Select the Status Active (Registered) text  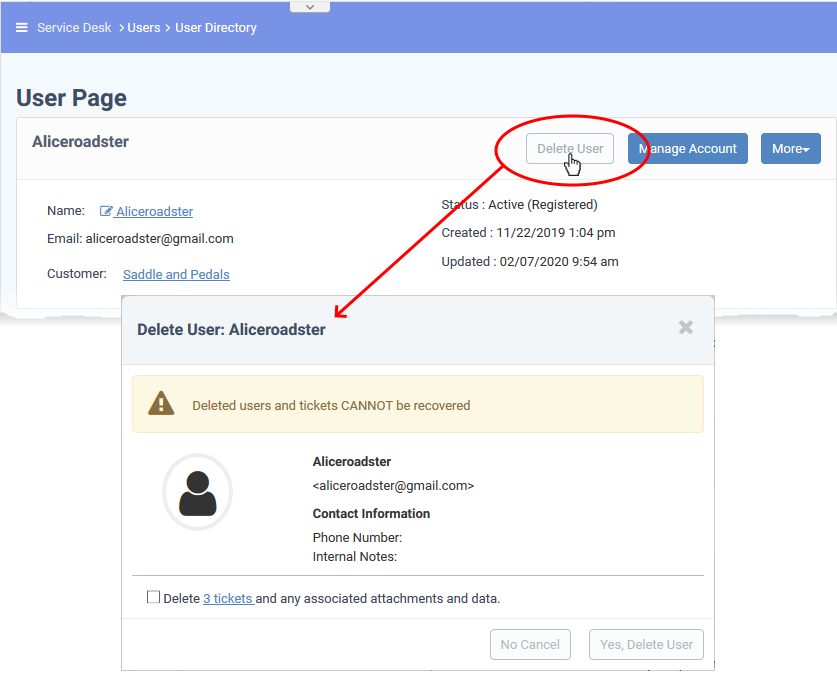pyautogui.click(x=519, y=205)
